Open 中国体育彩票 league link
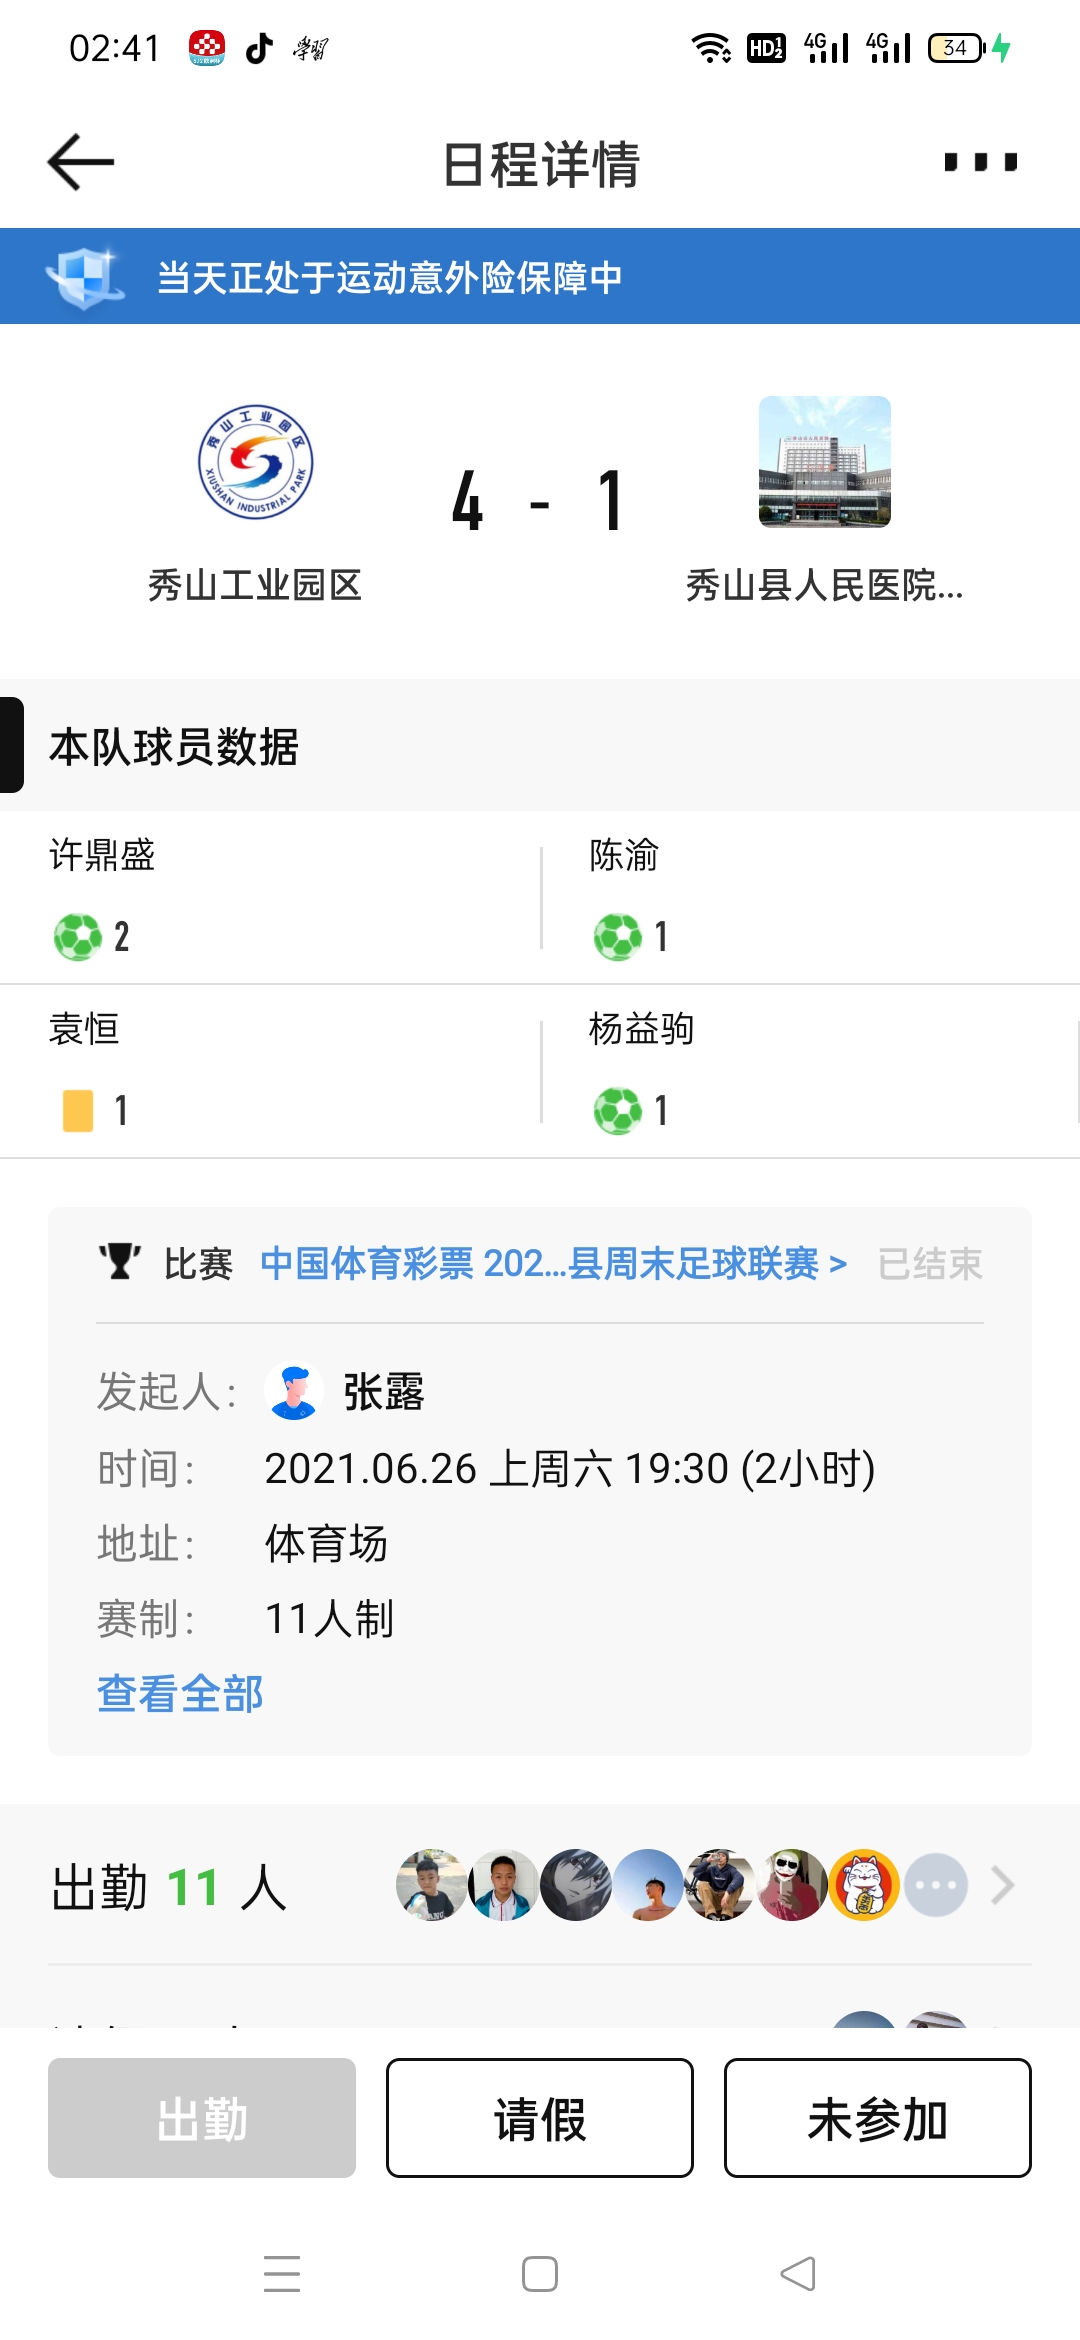The image size is (1080, 2340). click(553, 1264)
